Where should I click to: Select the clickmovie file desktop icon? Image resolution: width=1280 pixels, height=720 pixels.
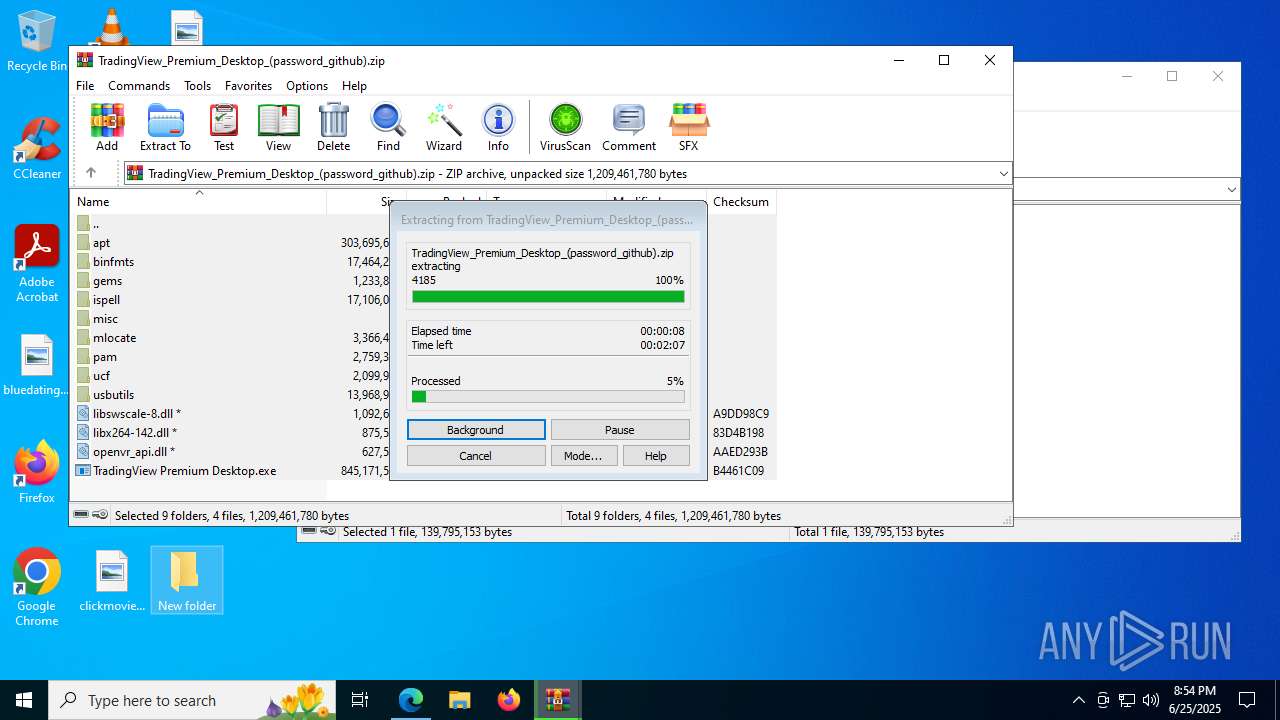point(112,580)
